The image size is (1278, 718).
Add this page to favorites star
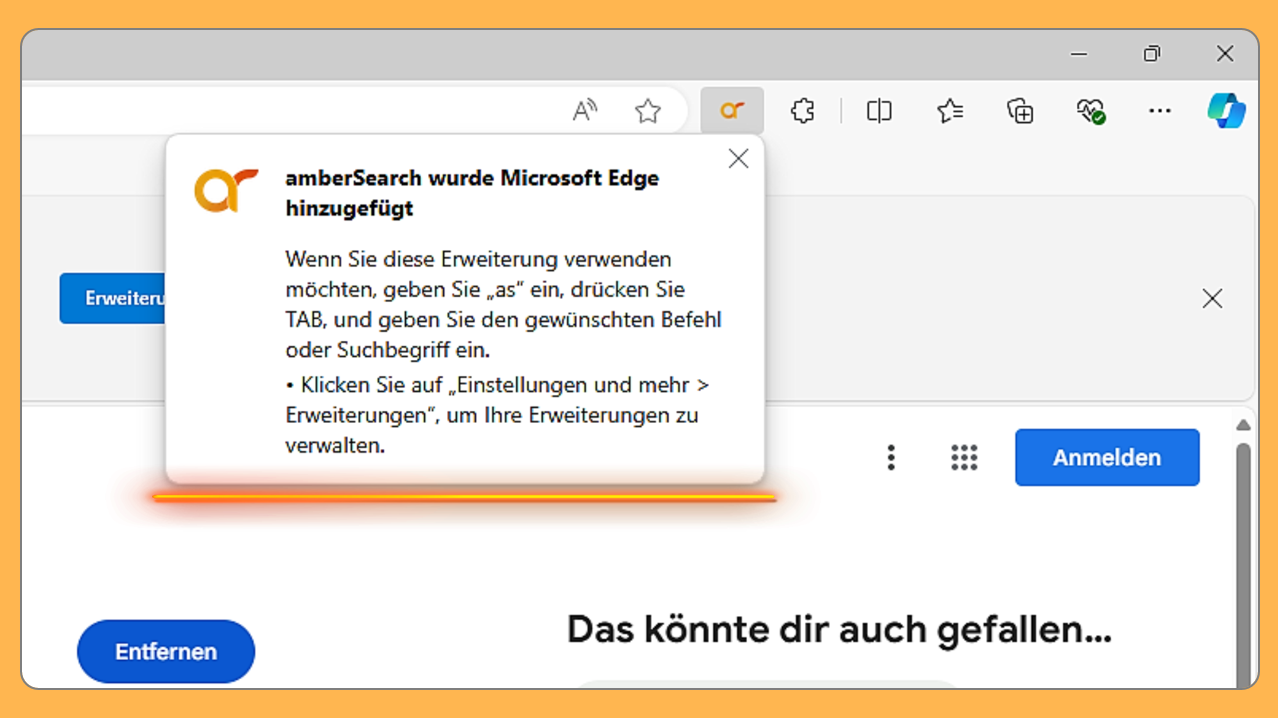tap(648, 111)
